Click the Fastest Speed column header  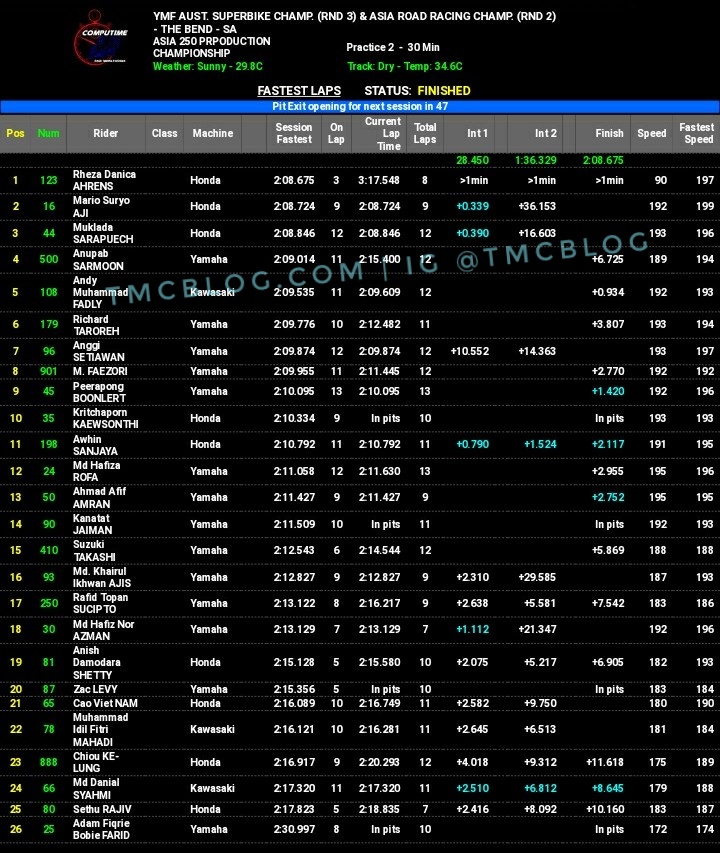[x=697, y=133]
